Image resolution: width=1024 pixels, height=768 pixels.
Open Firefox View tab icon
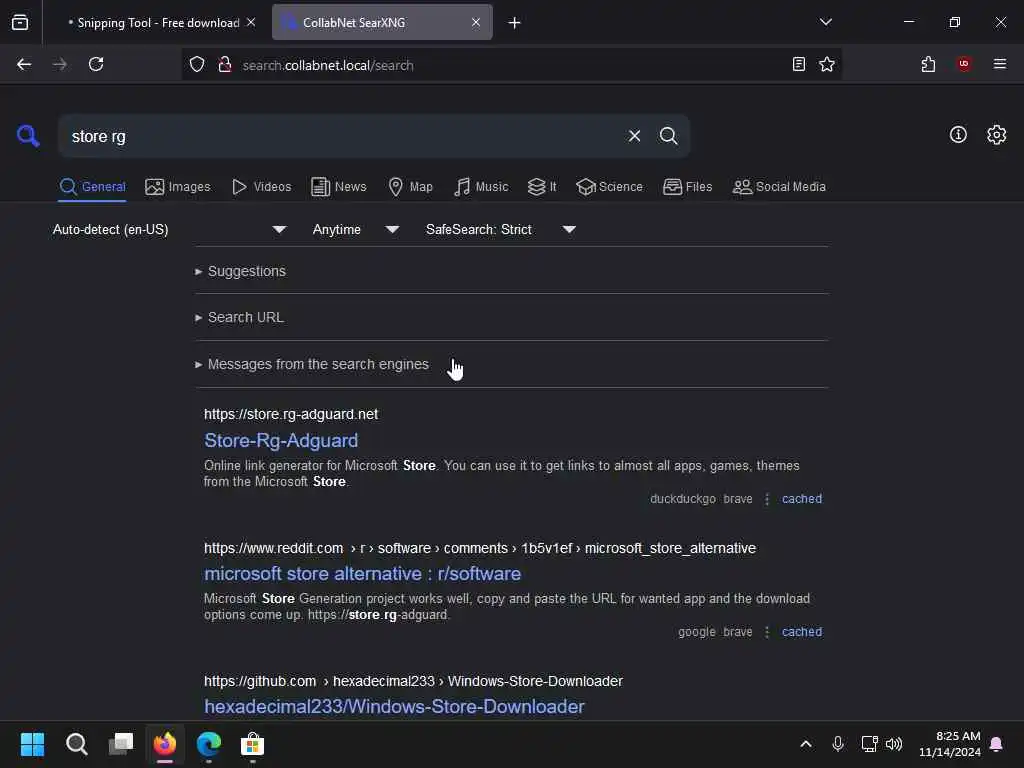tap(20, 22)
